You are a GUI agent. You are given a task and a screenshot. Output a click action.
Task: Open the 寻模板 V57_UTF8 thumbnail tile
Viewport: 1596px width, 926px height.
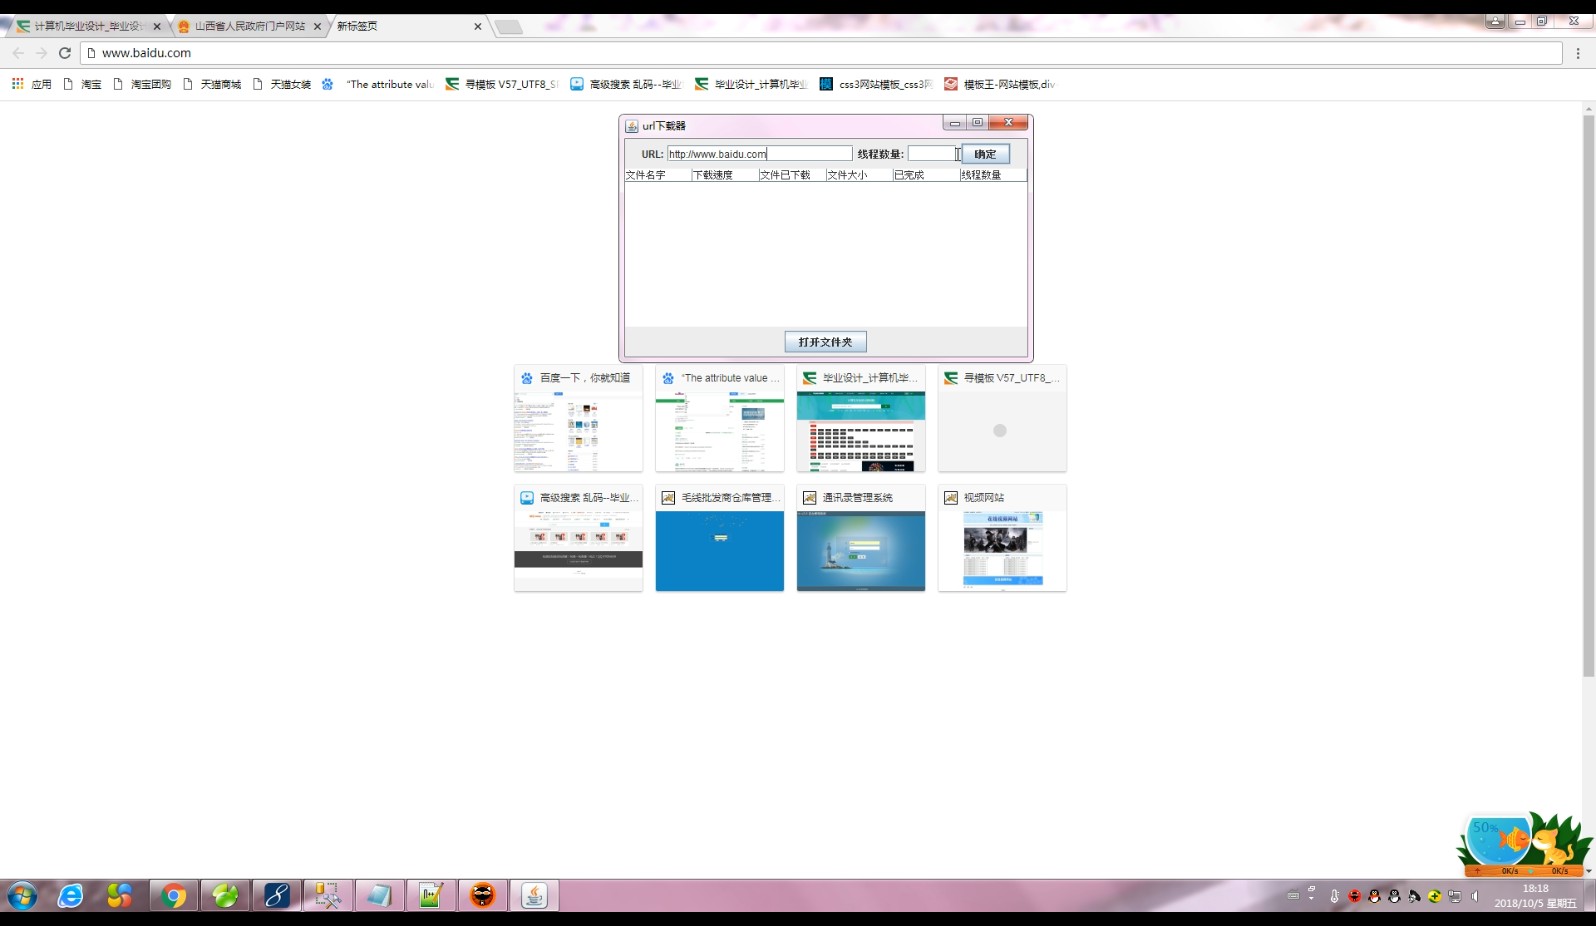[x=1002, y=418]
